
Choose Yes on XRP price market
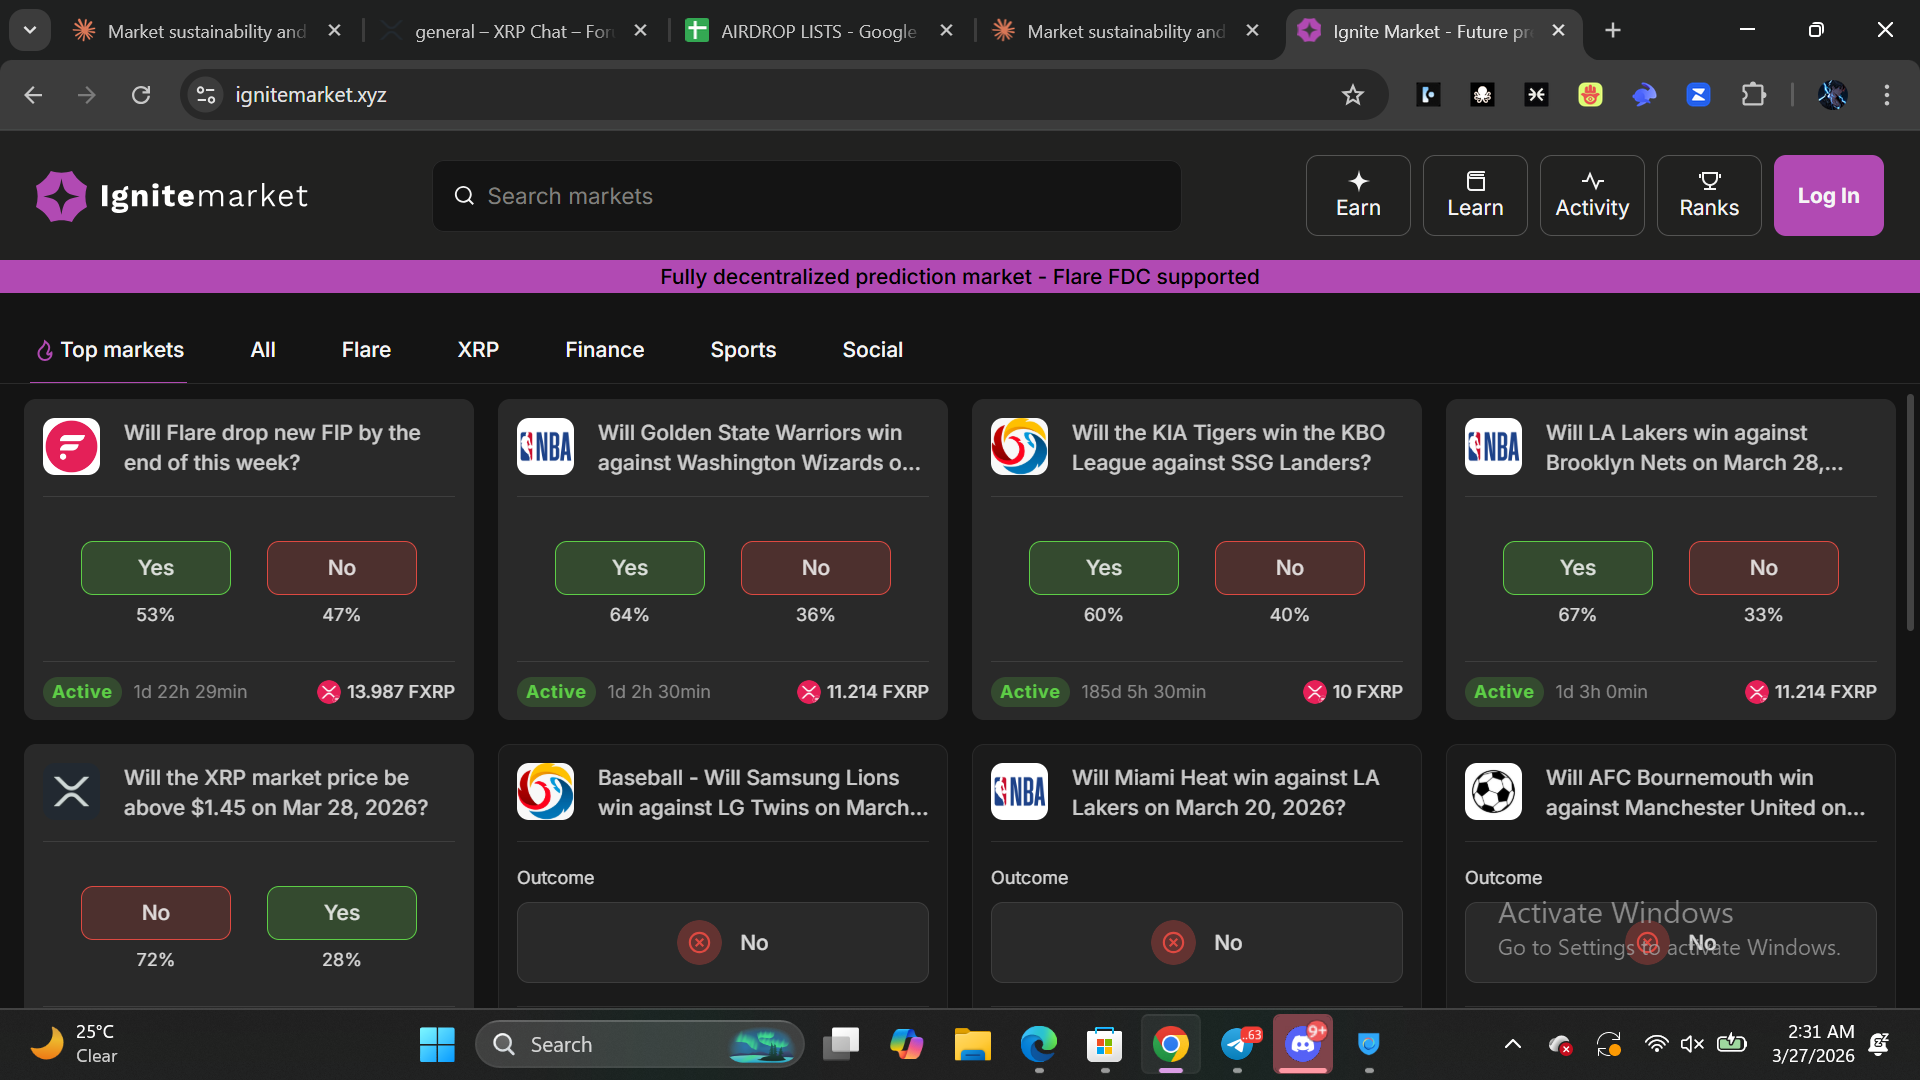[341, 913]
